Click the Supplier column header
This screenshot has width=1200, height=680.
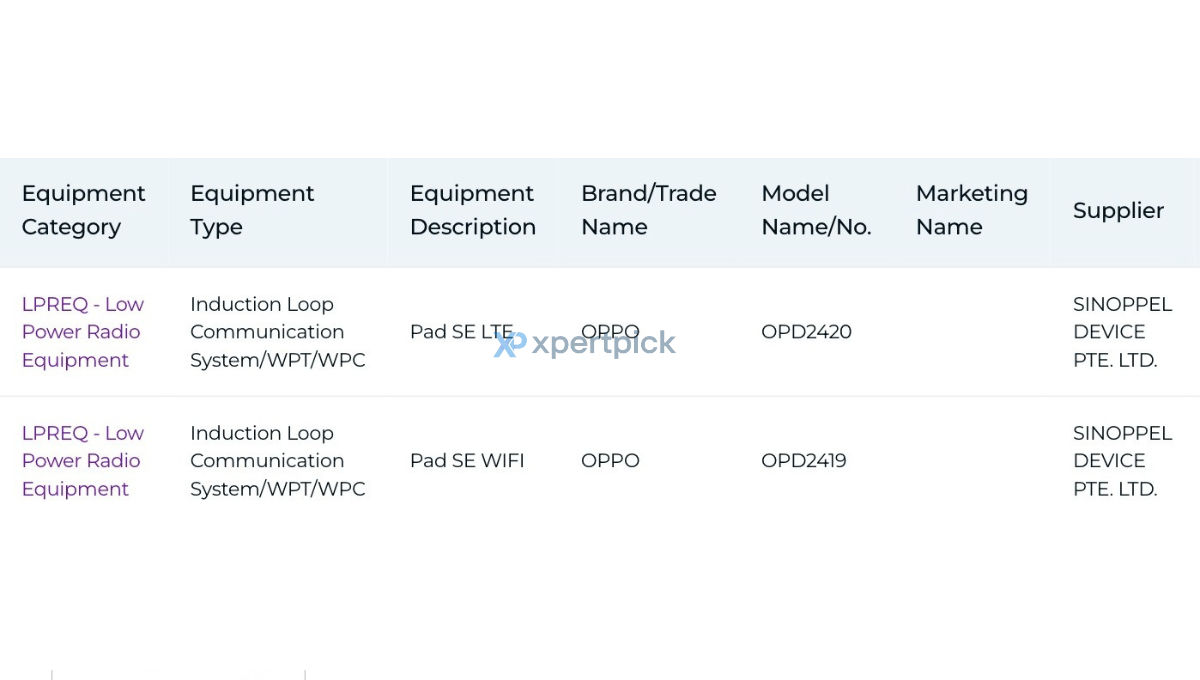1118,210
